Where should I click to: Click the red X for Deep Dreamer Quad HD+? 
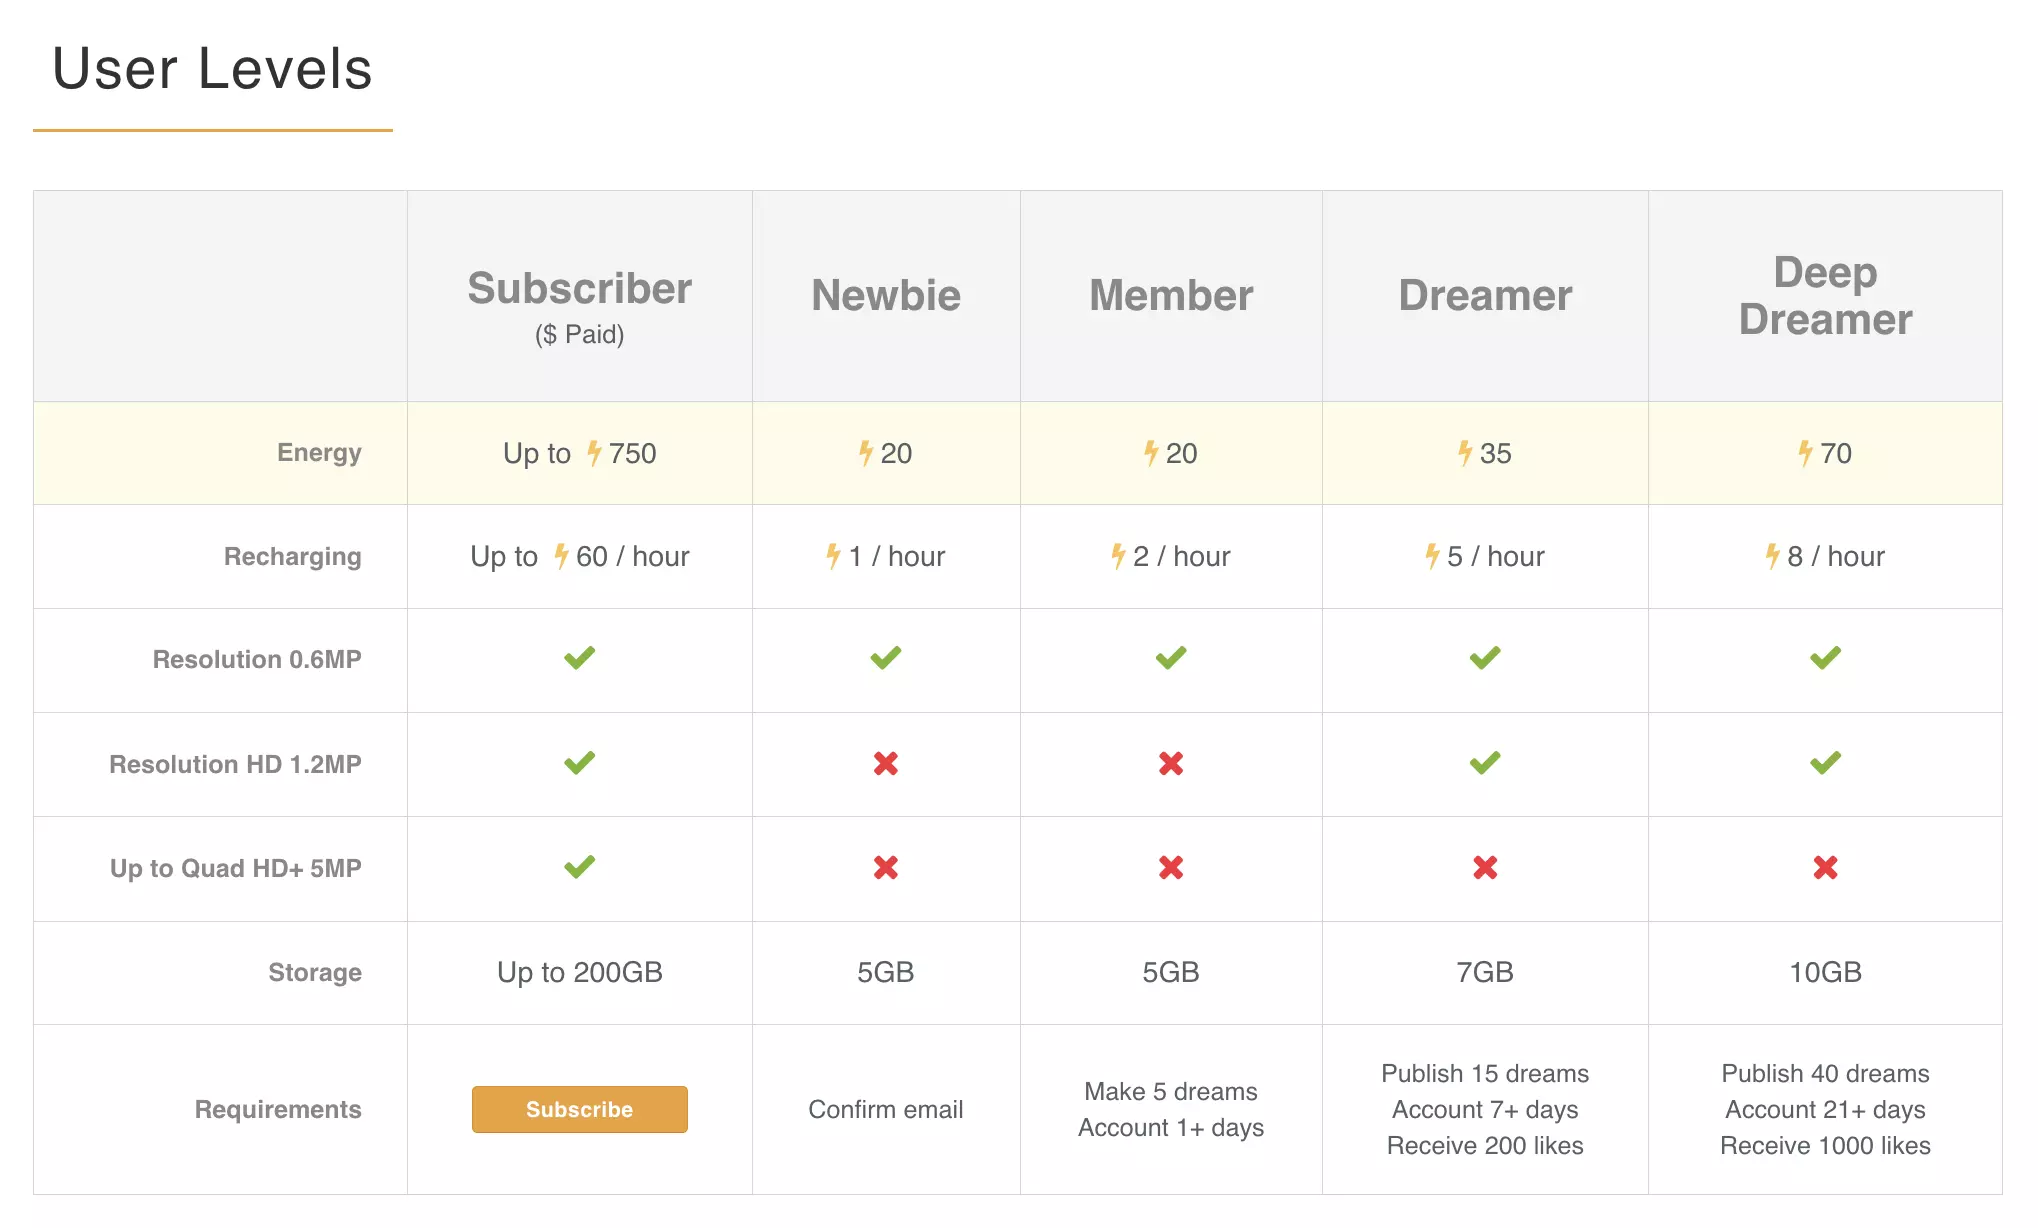[1825, 867]
